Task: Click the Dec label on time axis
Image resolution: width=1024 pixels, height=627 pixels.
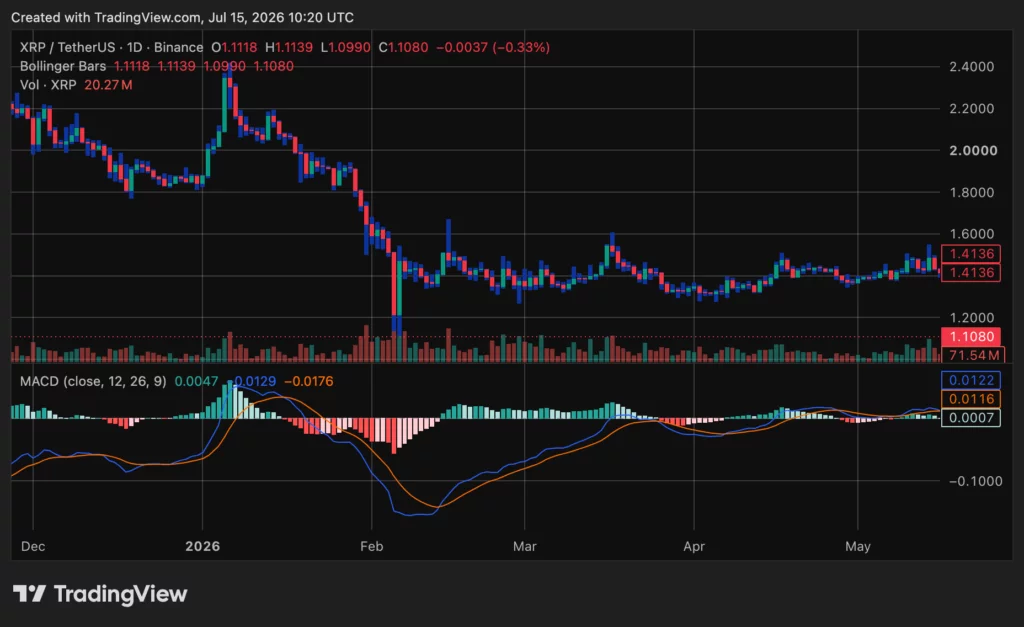Action: [x=33, y=546]
